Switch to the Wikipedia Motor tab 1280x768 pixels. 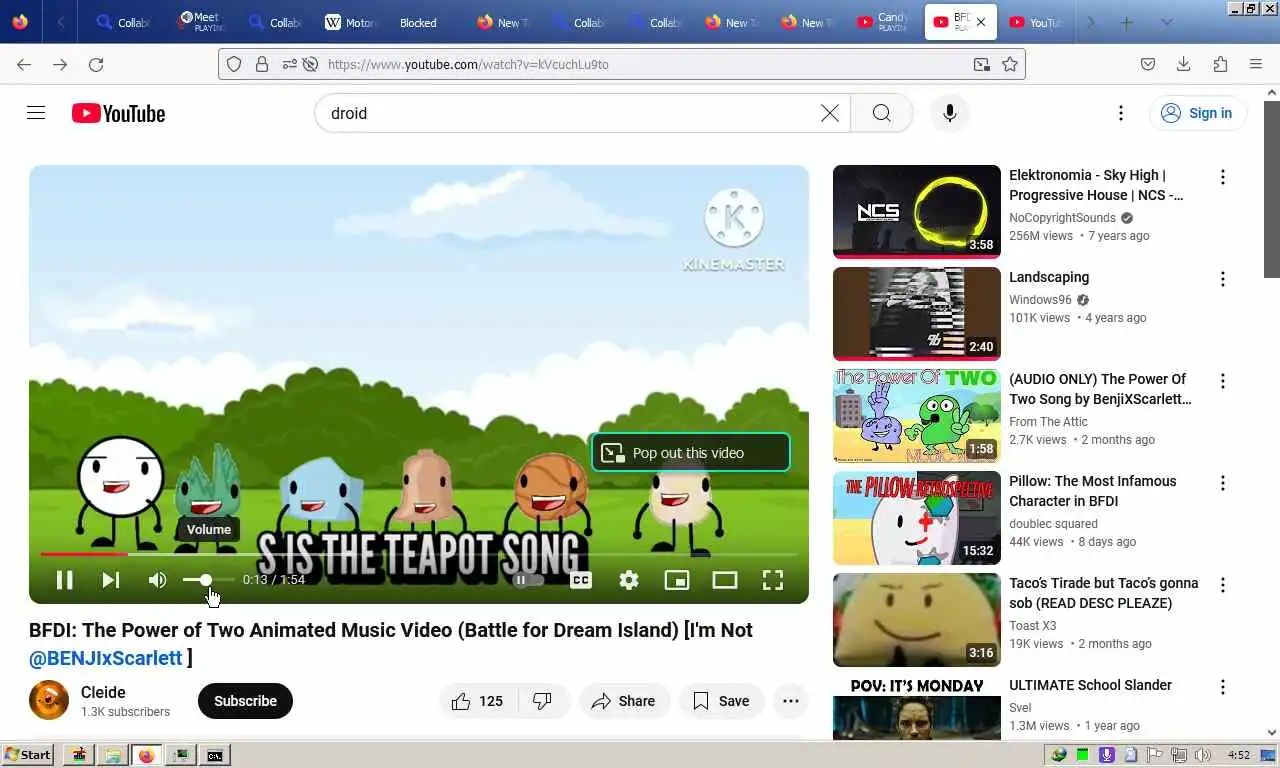click(x=351, y=22)
